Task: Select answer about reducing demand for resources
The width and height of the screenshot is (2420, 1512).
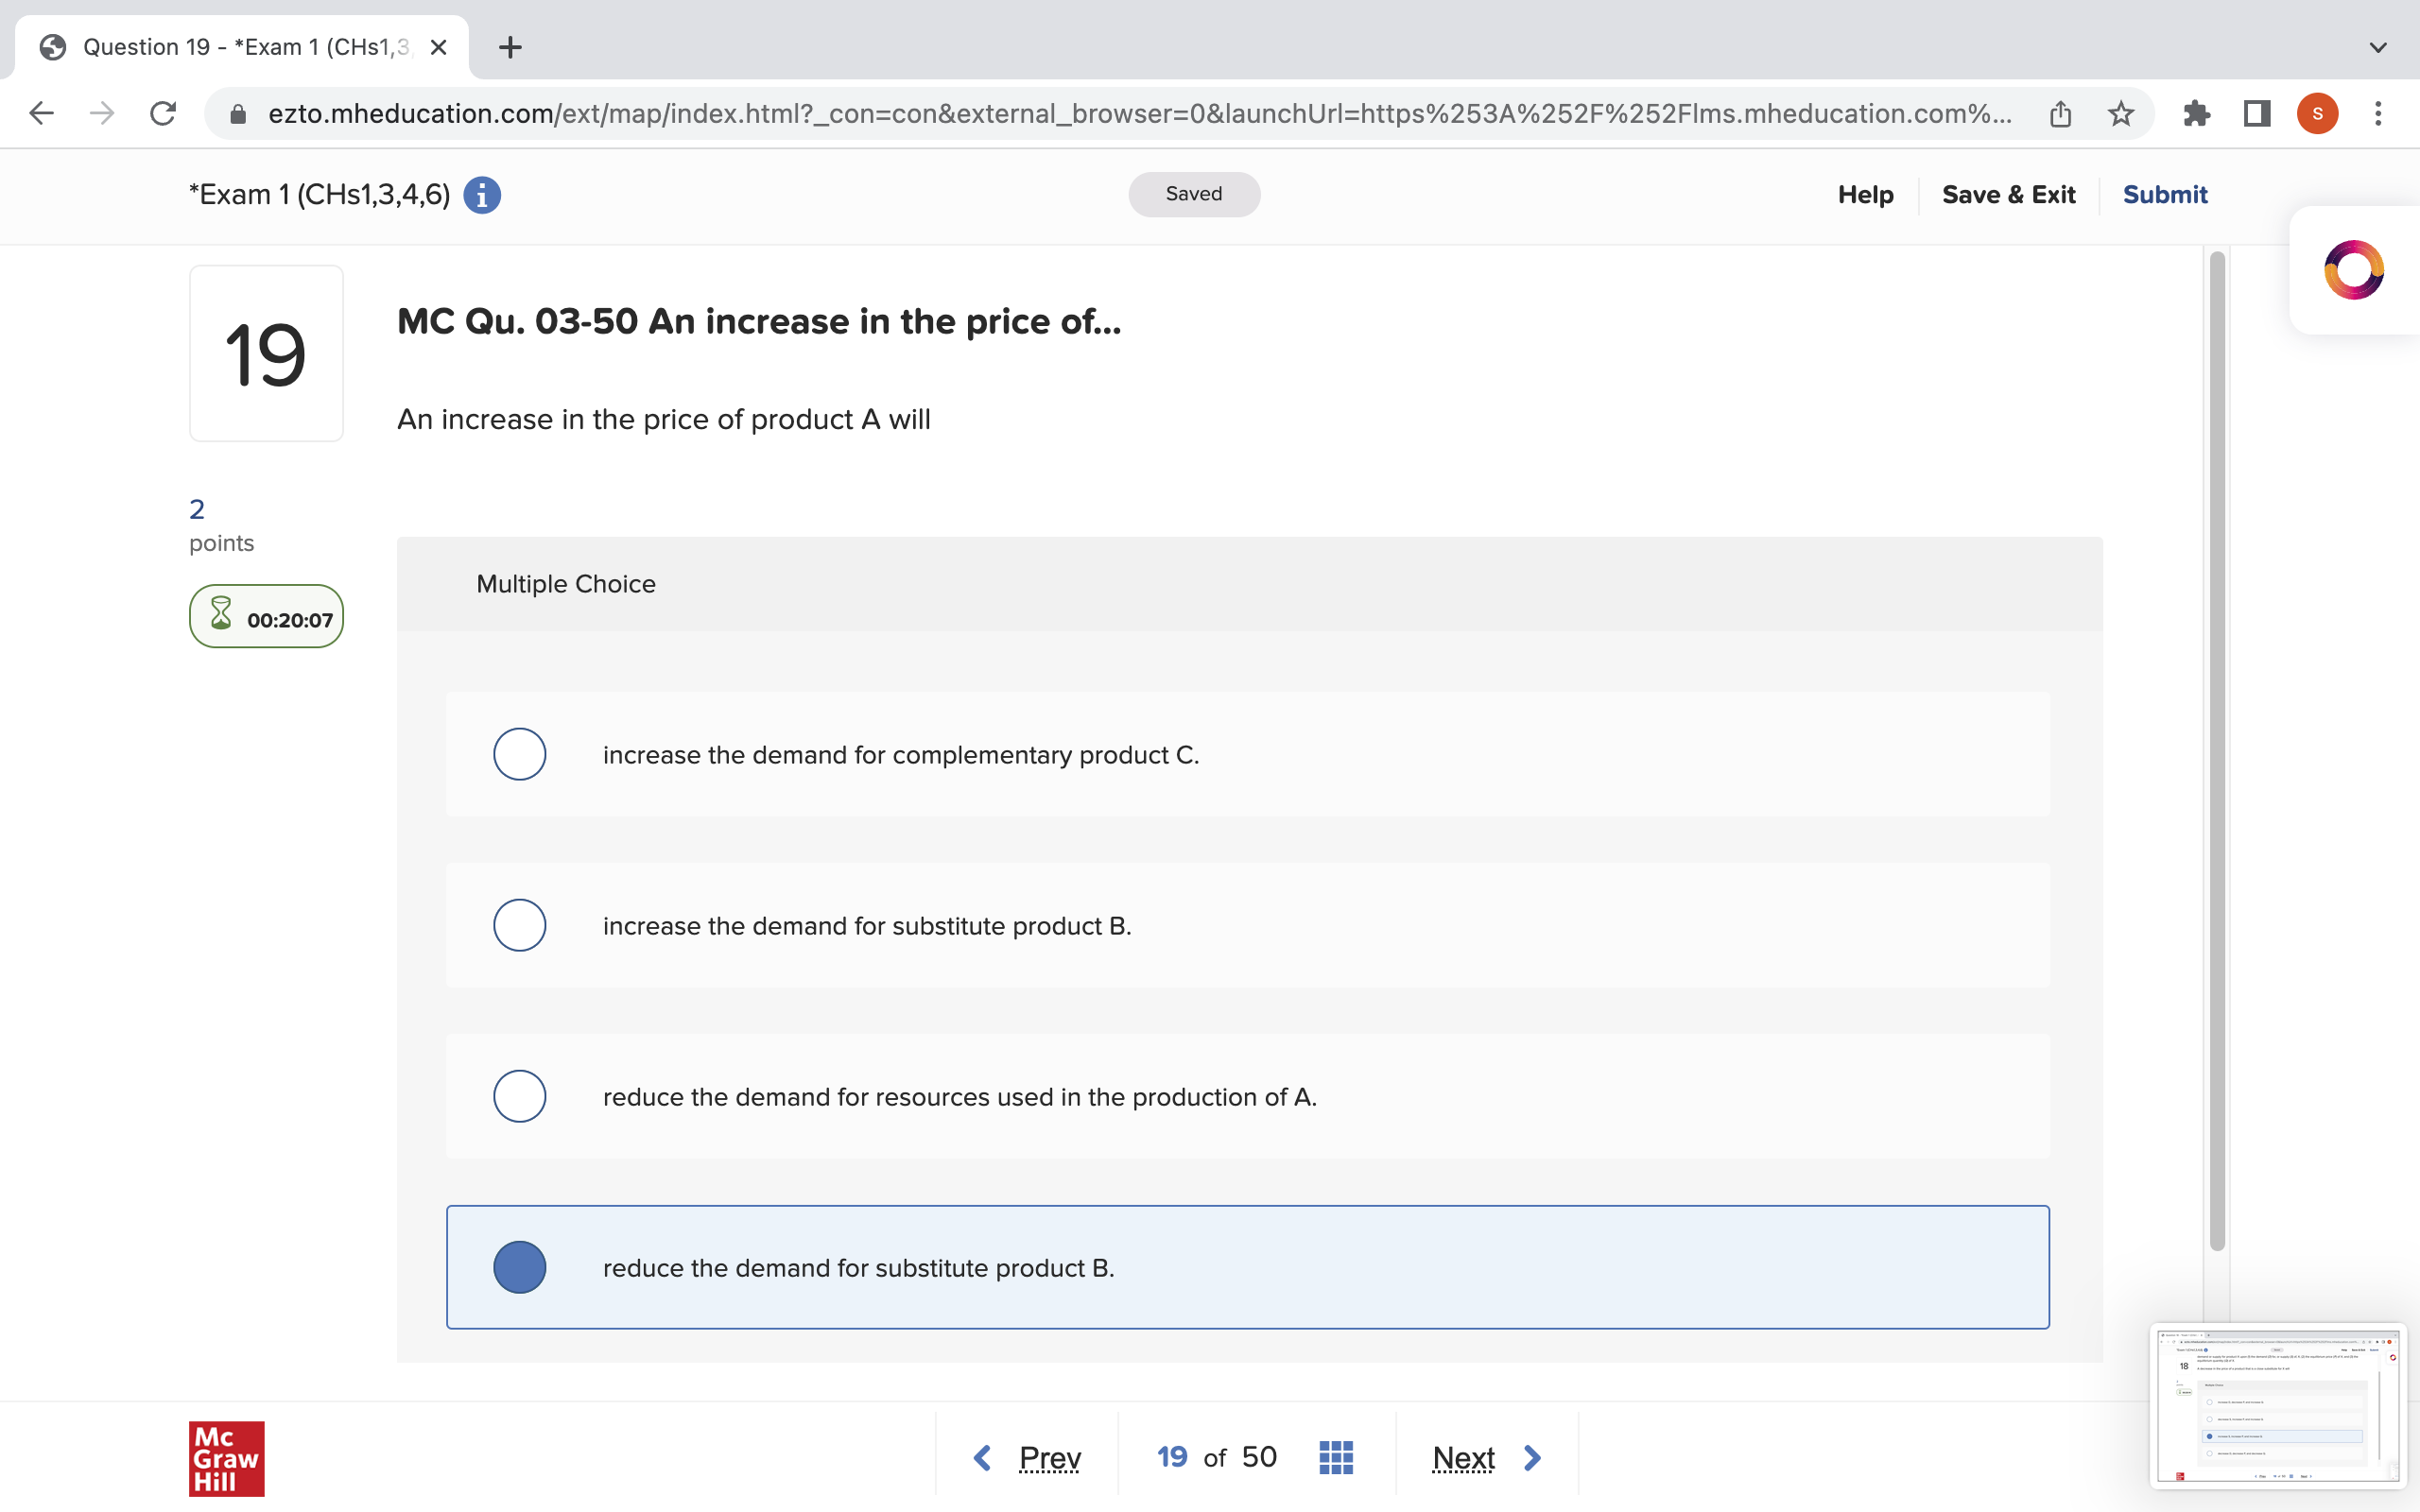Action: click(x=519, y=1096)
